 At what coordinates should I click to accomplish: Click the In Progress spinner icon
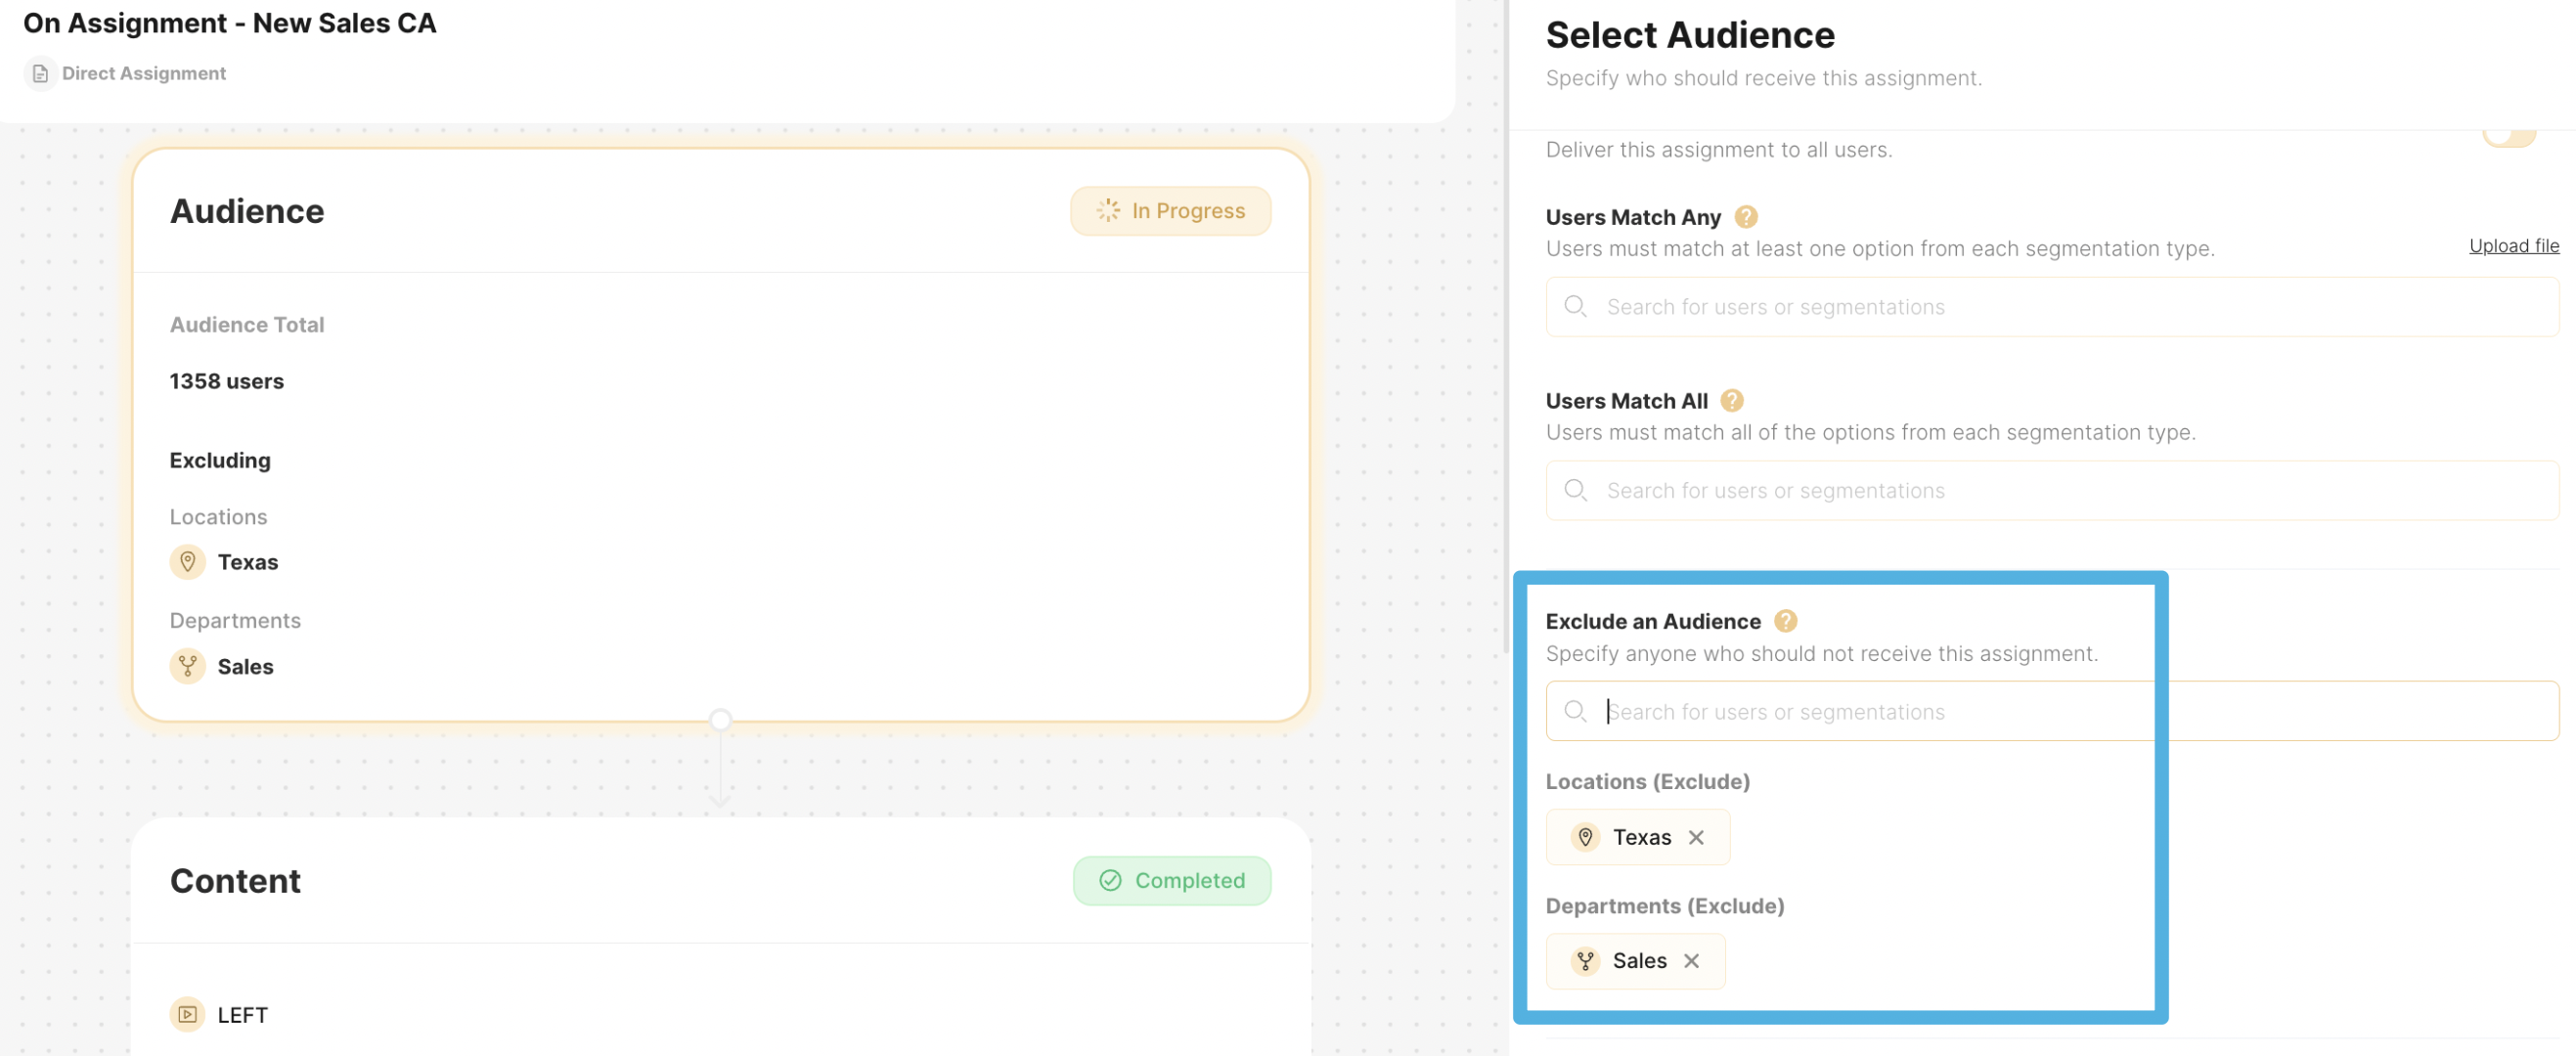pyautogui.click(x=1108, y=210)
